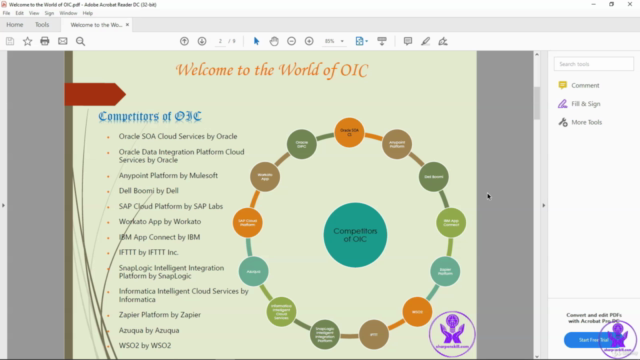
Task: Click the text WSO2 by WSO2
Action: coord(145,345)
